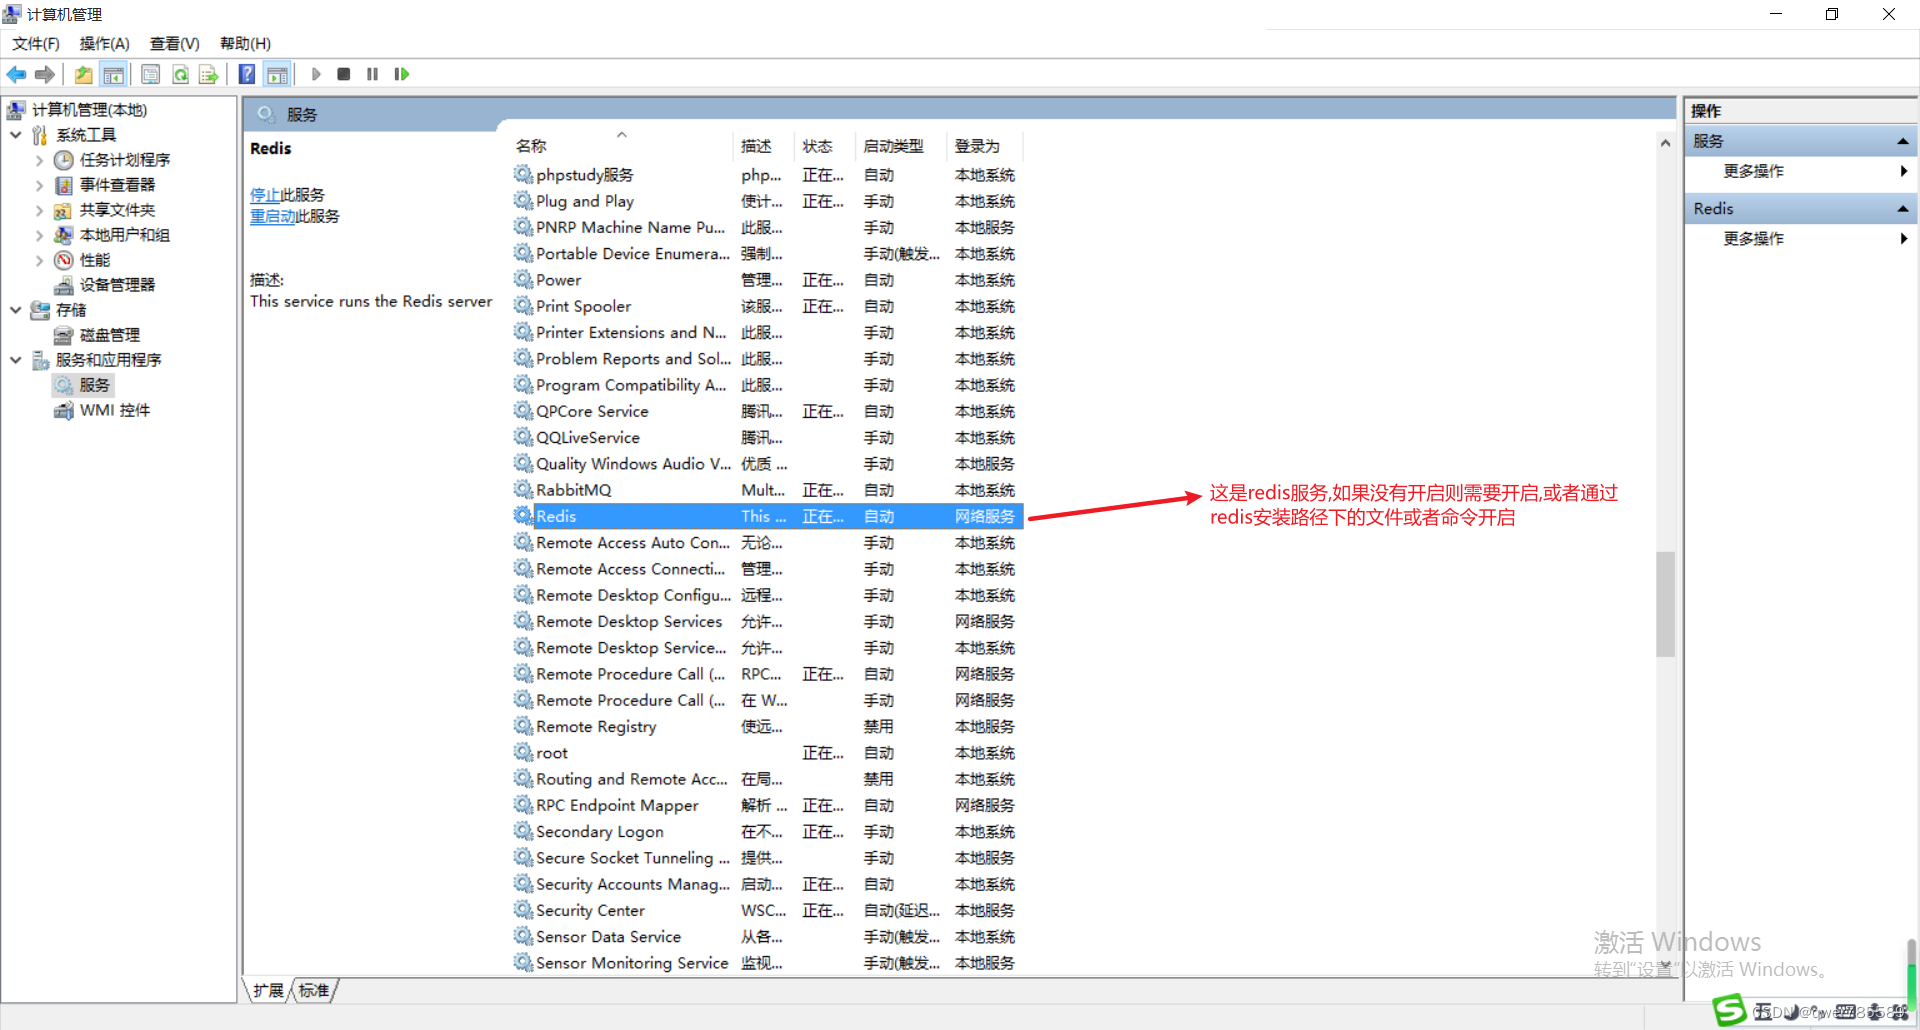Click the Properties toolbar icon
Image resolution: width=1920 pixels, height=1030 pixels.
(151, 74)
